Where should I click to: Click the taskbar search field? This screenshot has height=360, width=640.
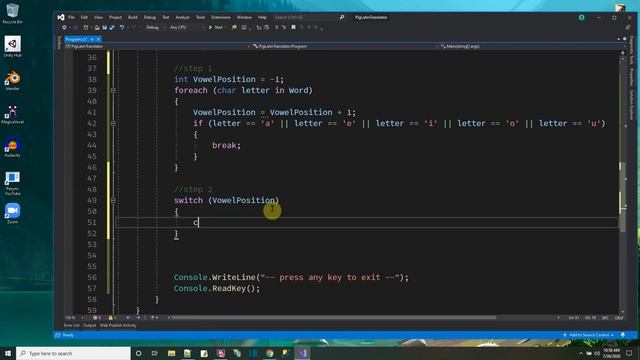(x=73, y=353)
